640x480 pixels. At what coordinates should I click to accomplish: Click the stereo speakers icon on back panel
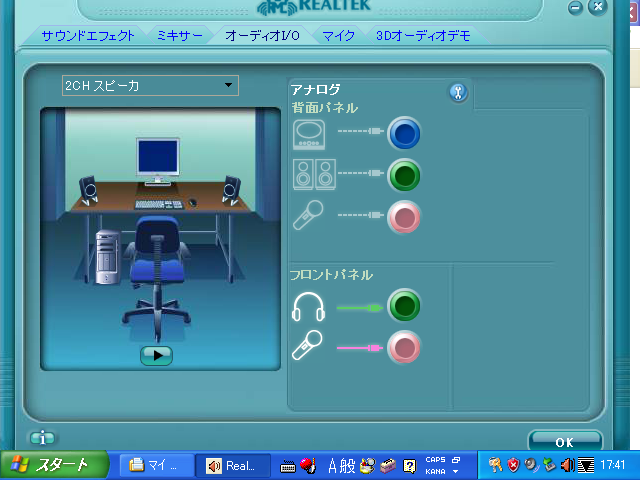pyautogui.click(x=314, y=174)
